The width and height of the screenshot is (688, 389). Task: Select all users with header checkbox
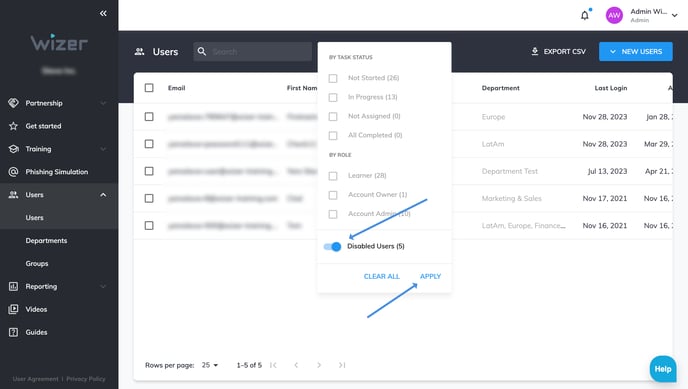tap(149, 88)
